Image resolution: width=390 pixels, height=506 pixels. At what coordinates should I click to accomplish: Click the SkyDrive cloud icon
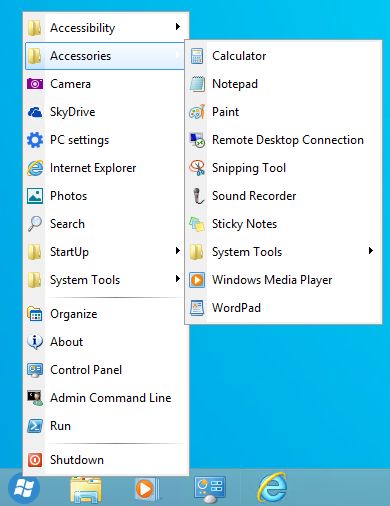(35, 112)
